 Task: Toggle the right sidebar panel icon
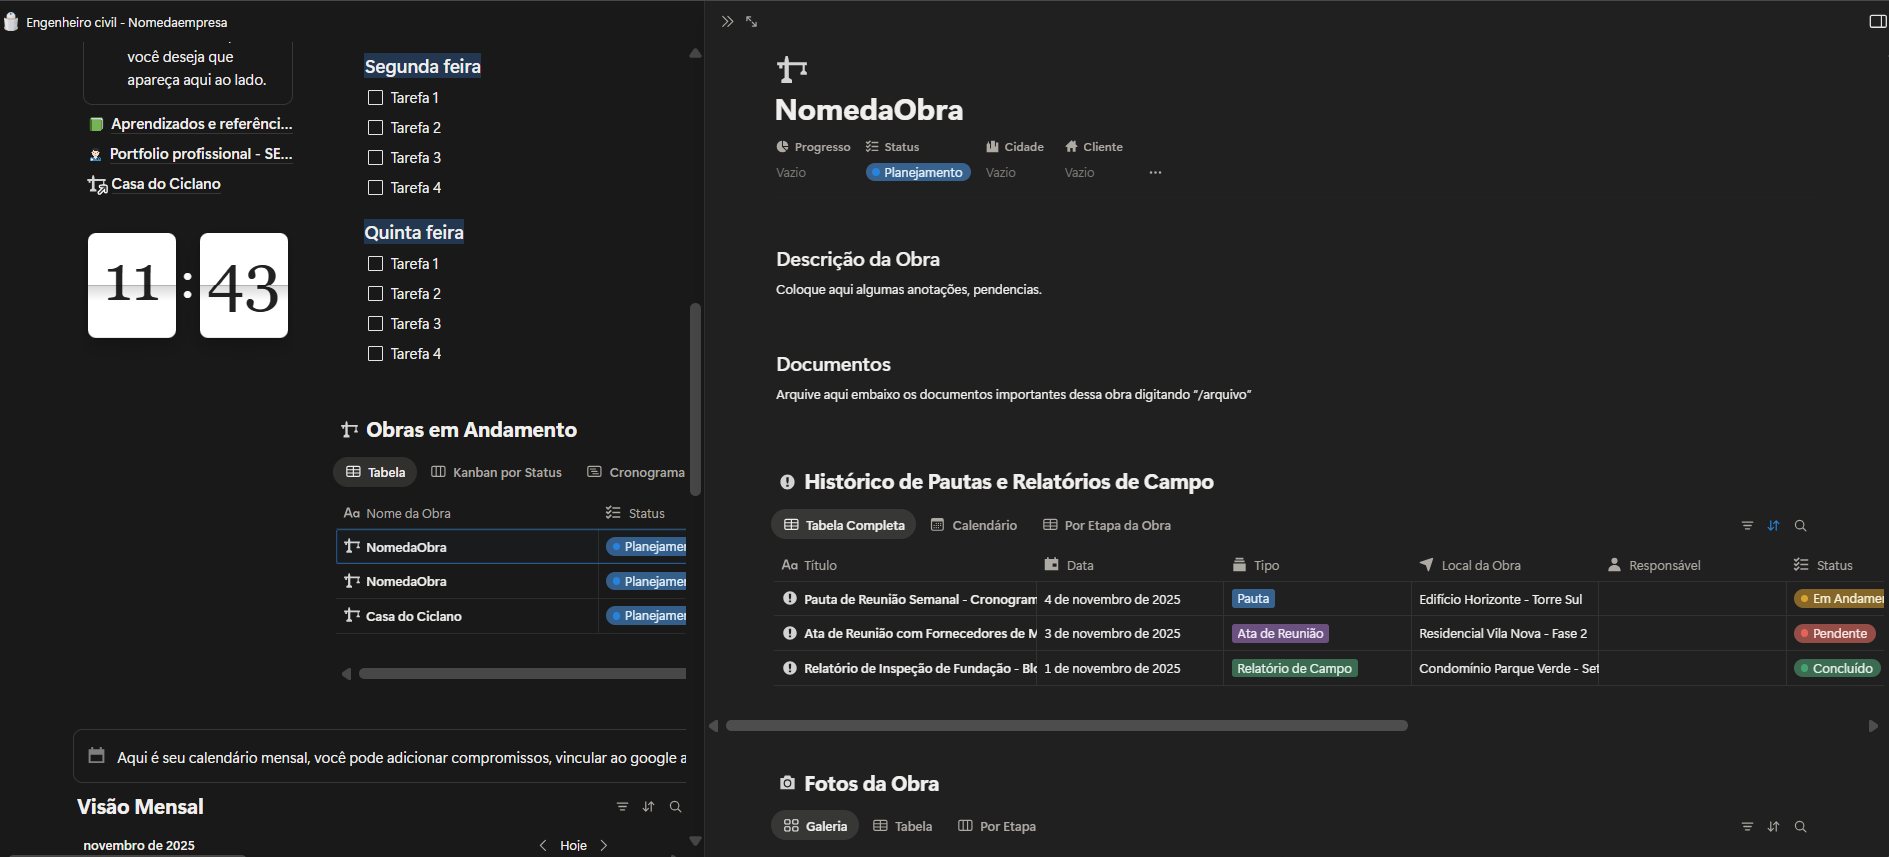(1877, 21)
